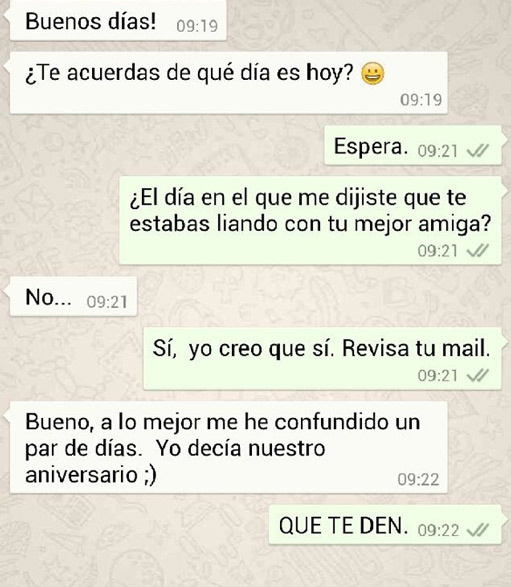This screenshot has width=511, height=587.
Task: Tap read checkmarks on 'mejor amiga?' message
Action: click(478, 250)
